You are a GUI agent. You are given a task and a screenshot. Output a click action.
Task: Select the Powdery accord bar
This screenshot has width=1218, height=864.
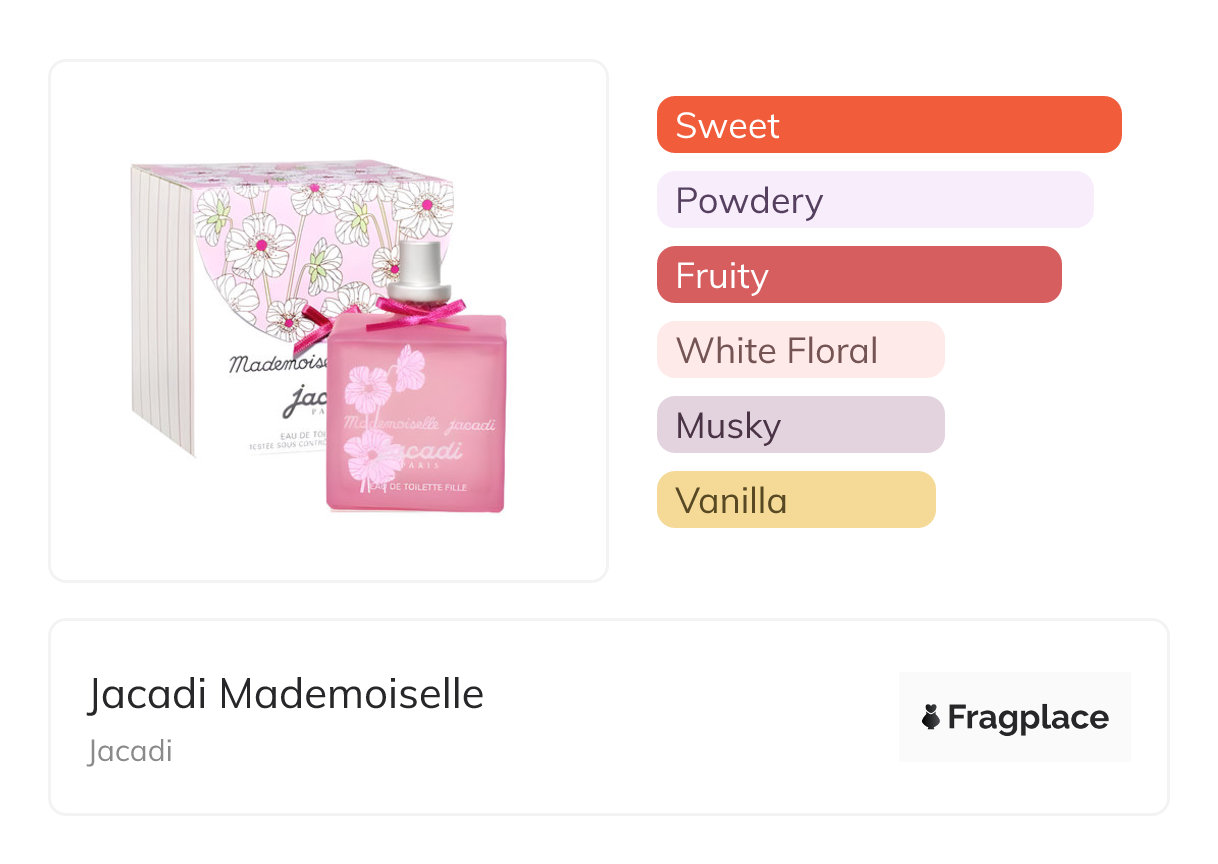click(874, 200)
